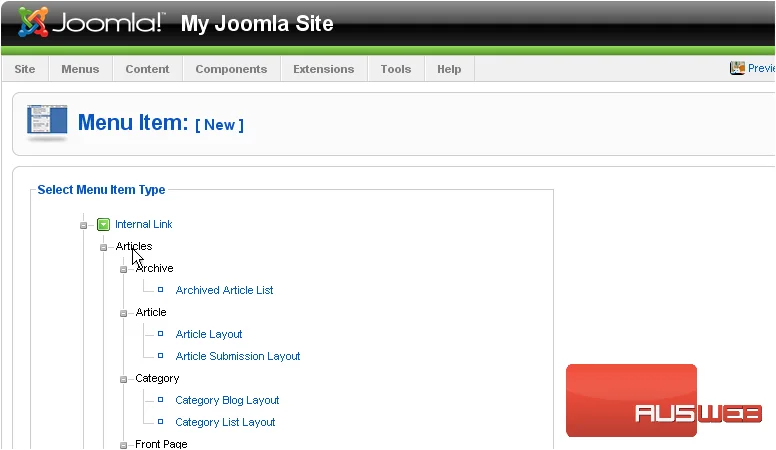Click bullet icon beside Category List Layout

(x=160, y=422)
